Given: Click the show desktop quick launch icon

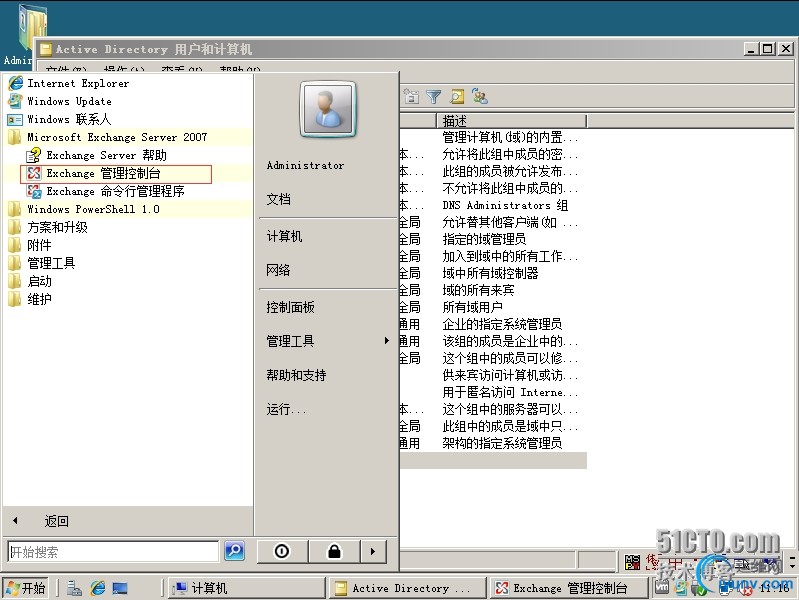Looking at the screenshot, I should click(x=120, y=588).
